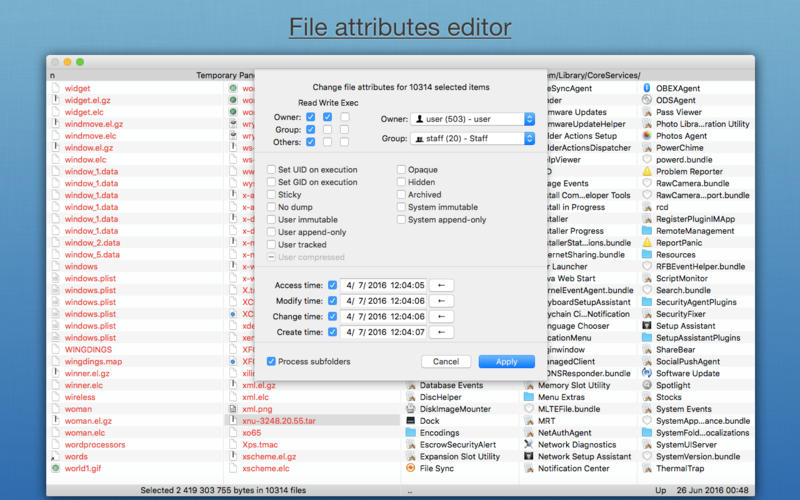Click the Search.bundle shield icon

point(647,290)
